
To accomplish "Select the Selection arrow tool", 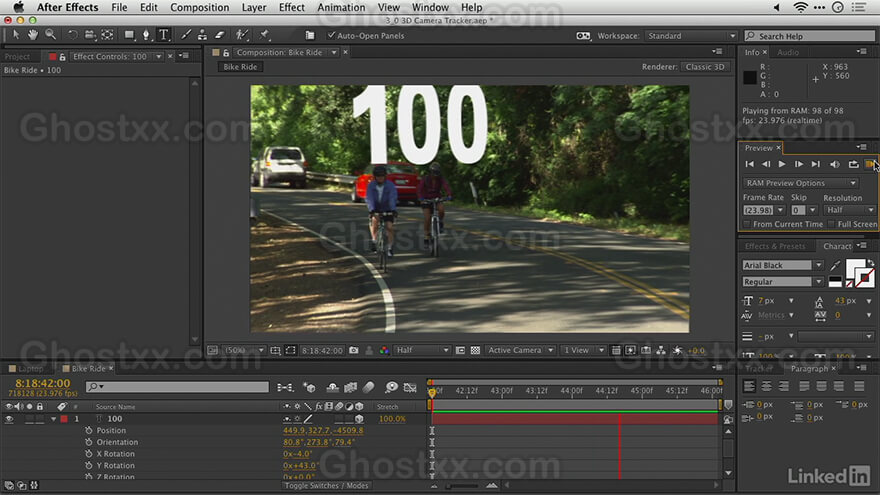I will [x=16, y=35].
